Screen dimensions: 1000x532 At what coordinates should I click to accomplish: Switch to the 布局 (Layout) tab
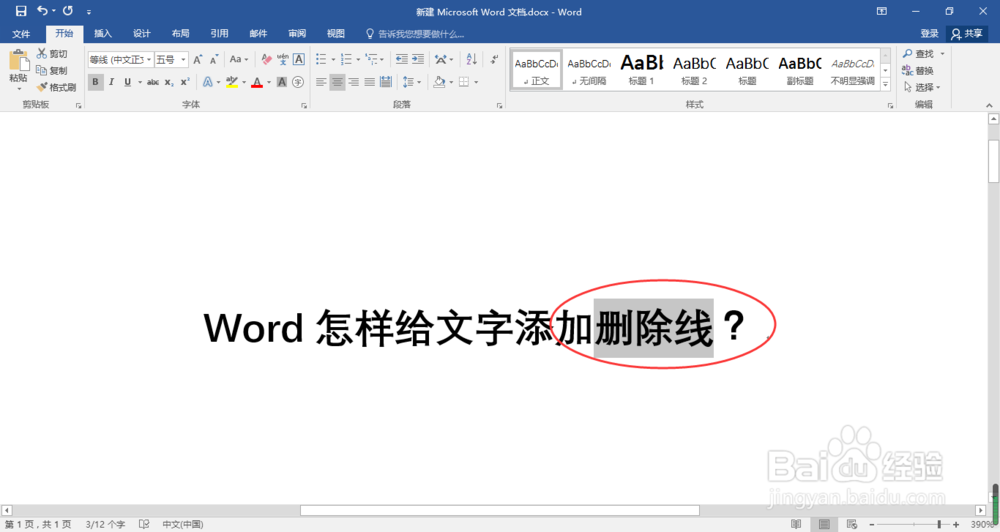click(180, 33)
